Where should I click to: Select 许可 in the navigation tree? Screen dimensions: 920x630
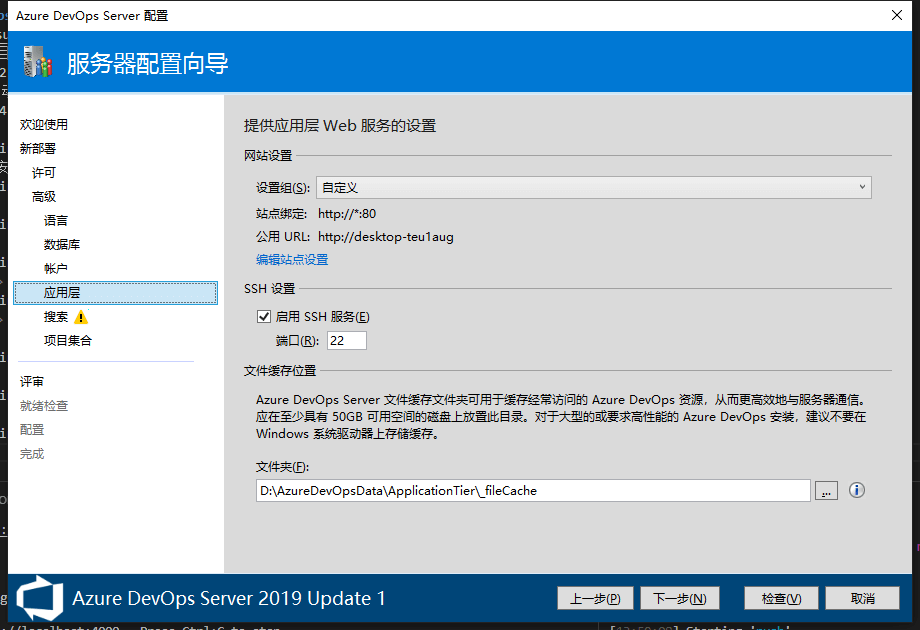click(x=44, y=173)
